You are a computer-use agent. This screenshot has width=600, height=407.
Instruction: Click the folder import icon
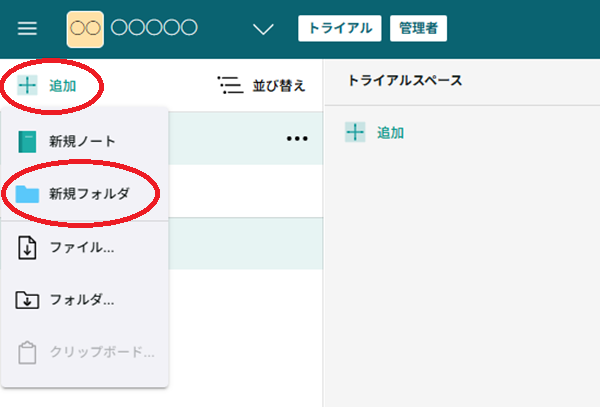(x=28, y=299)
